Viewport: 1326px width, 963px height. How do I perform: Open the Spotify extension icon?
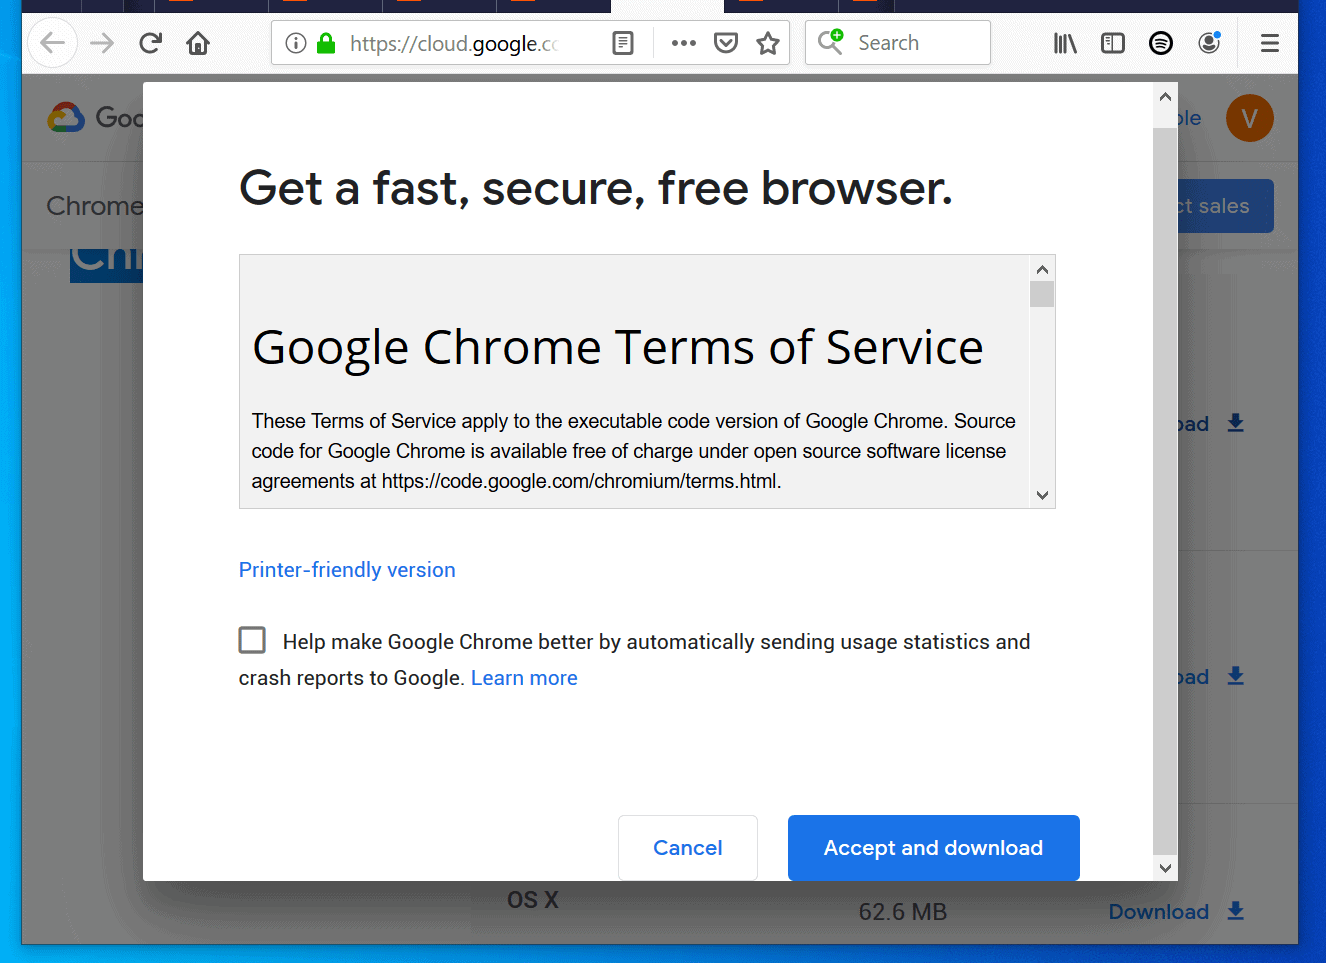click(1160, 42)
